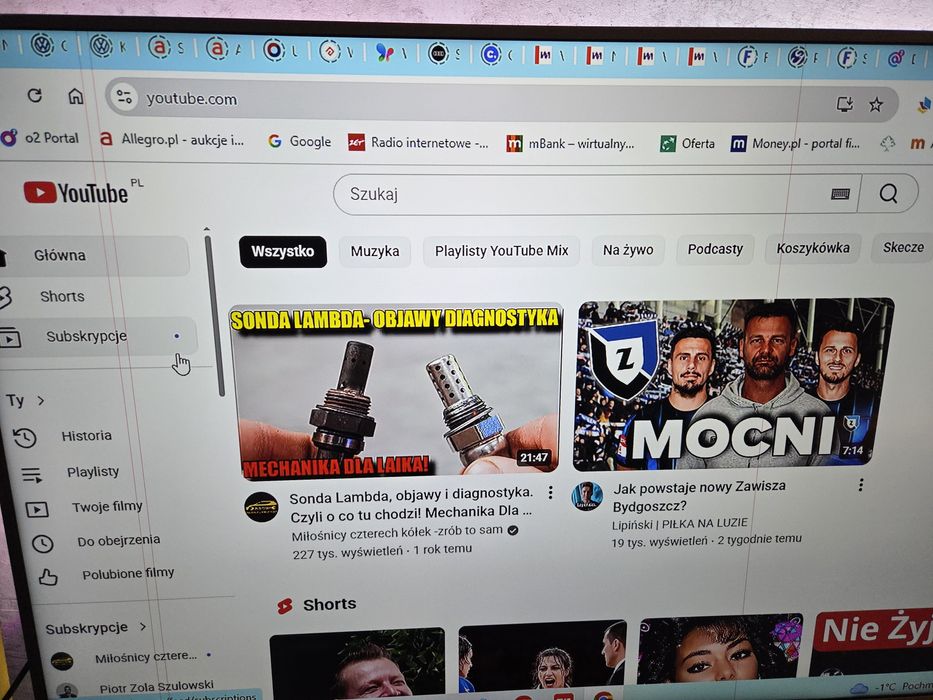
Task: Open Money.pl bookmark
Action: (795, 143)
